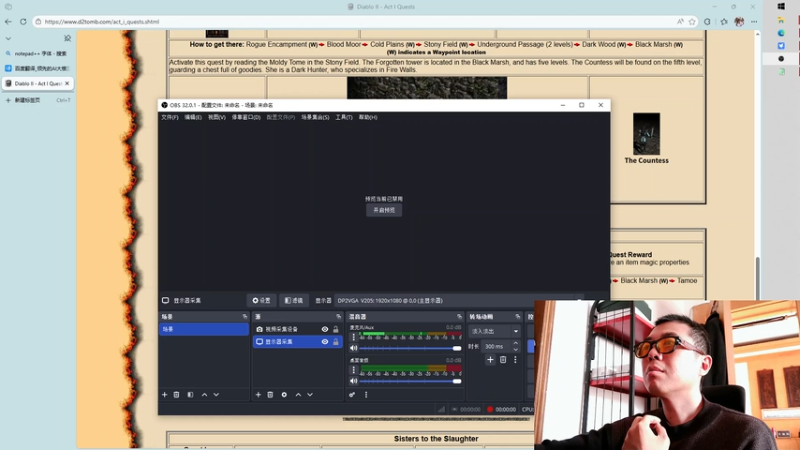The height and width of the screenshot is (450, 800).
Task: Undock the Scene Transitions panel
Action: pos(518,316)
